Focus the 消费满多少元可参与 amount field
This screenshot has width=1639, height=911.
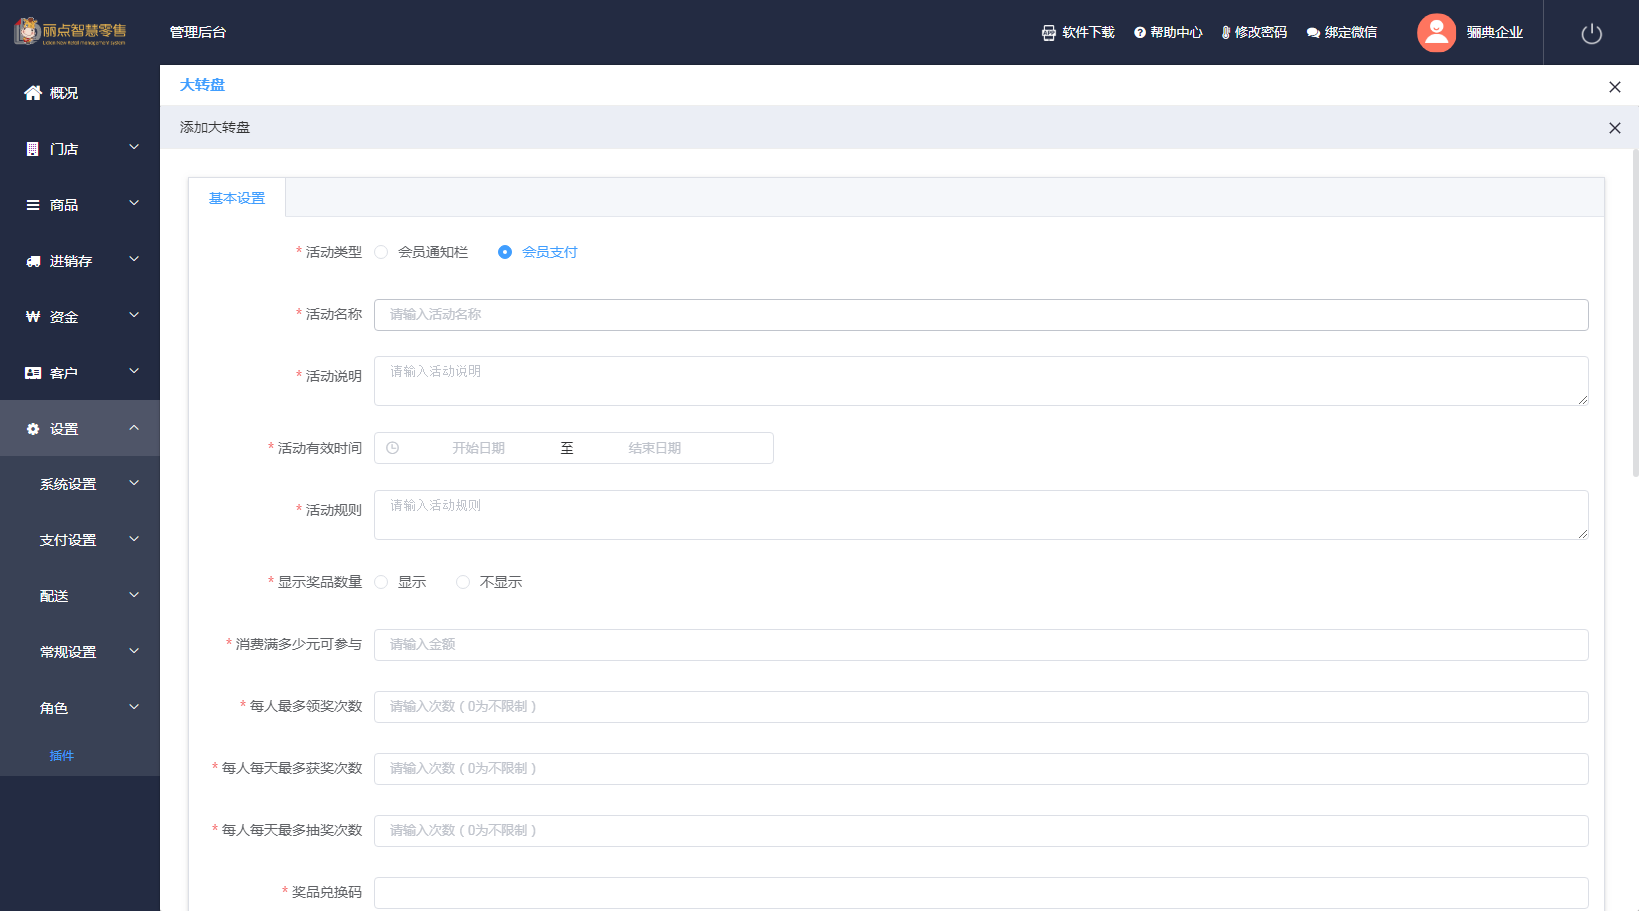981,645
